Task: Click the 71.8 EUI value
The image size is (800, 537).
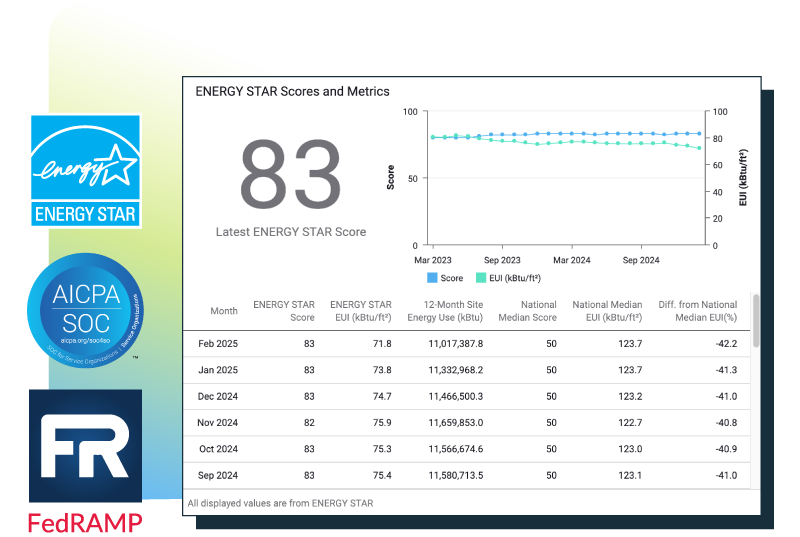Action: 382,344
